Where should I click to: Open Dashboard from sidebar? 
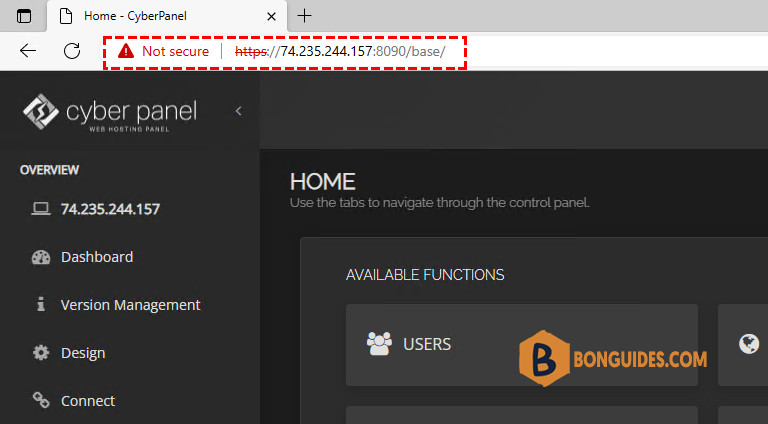point(97,257)
